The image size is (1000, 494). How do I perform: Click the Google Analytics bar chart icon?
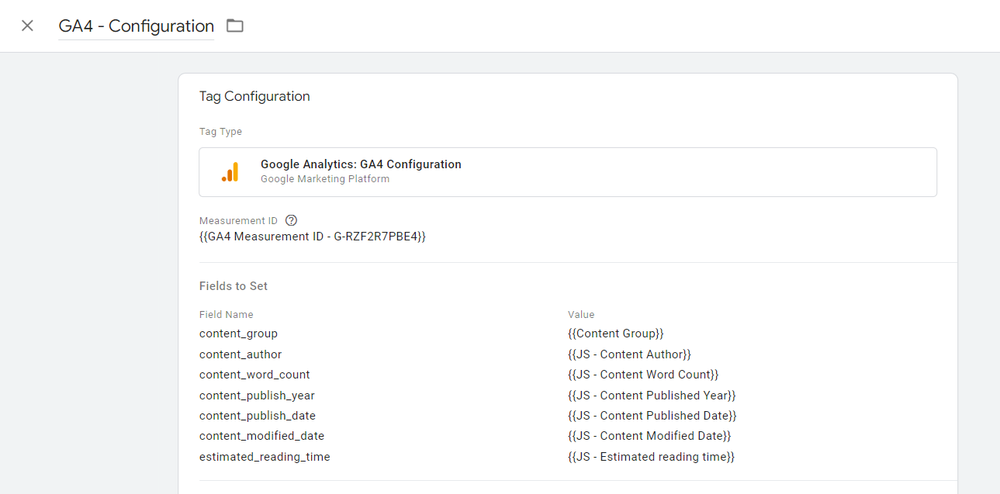point(230,171)
